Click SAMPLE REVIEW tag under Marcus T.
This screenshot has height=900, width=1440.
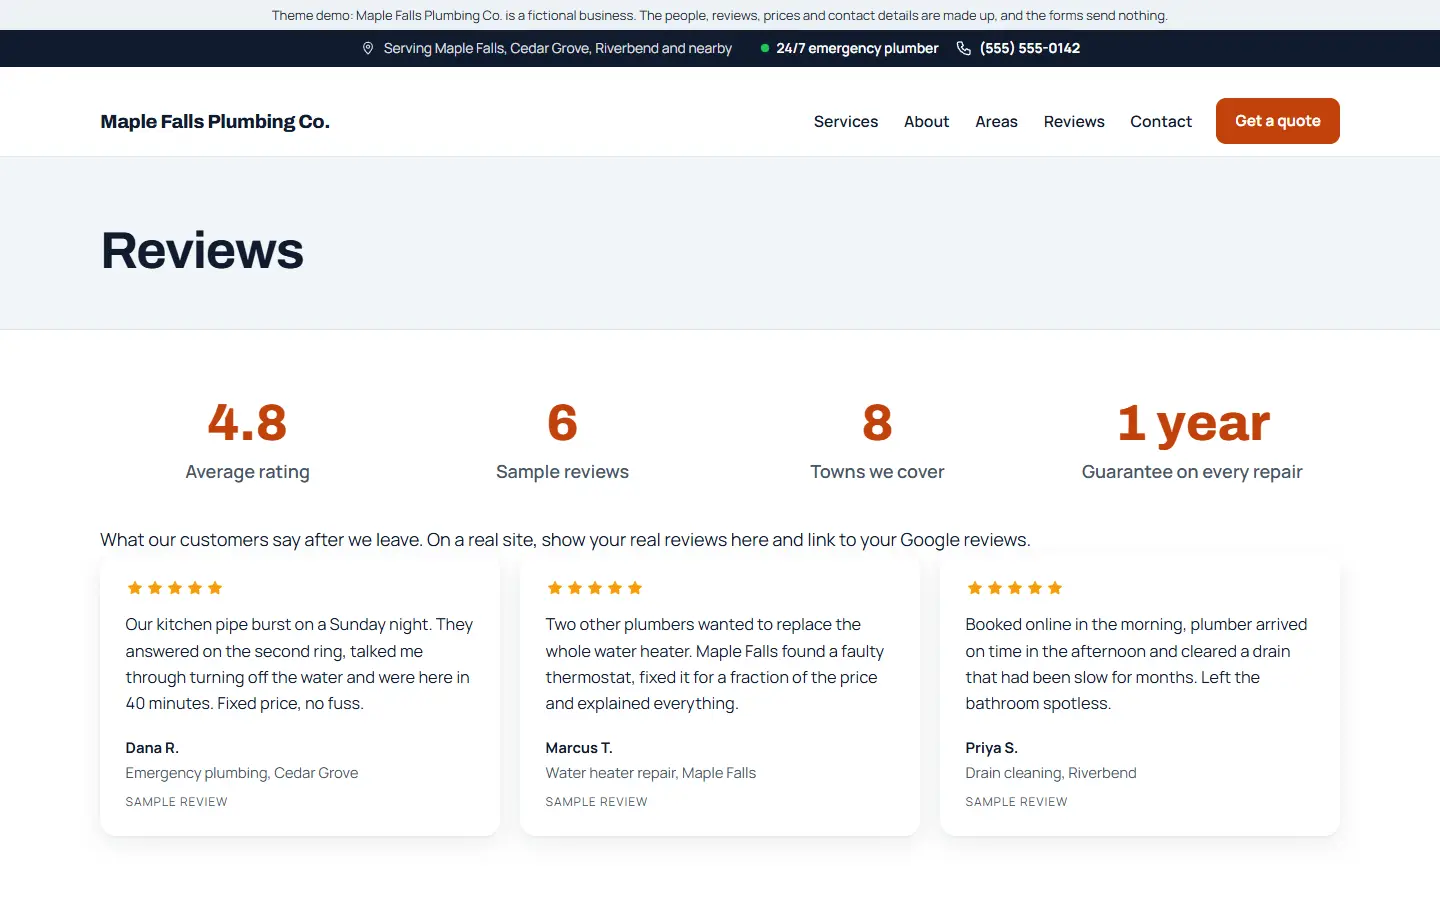tap(596, 802)
